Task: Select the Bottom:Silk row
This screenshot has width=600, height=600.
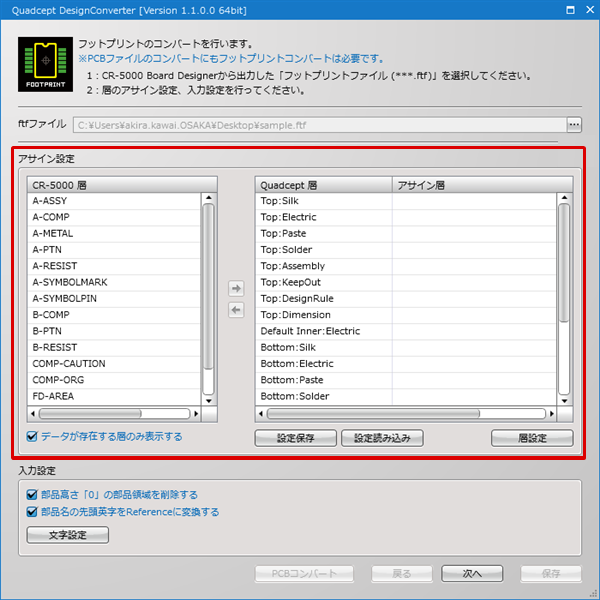Action: coord(406,347)
